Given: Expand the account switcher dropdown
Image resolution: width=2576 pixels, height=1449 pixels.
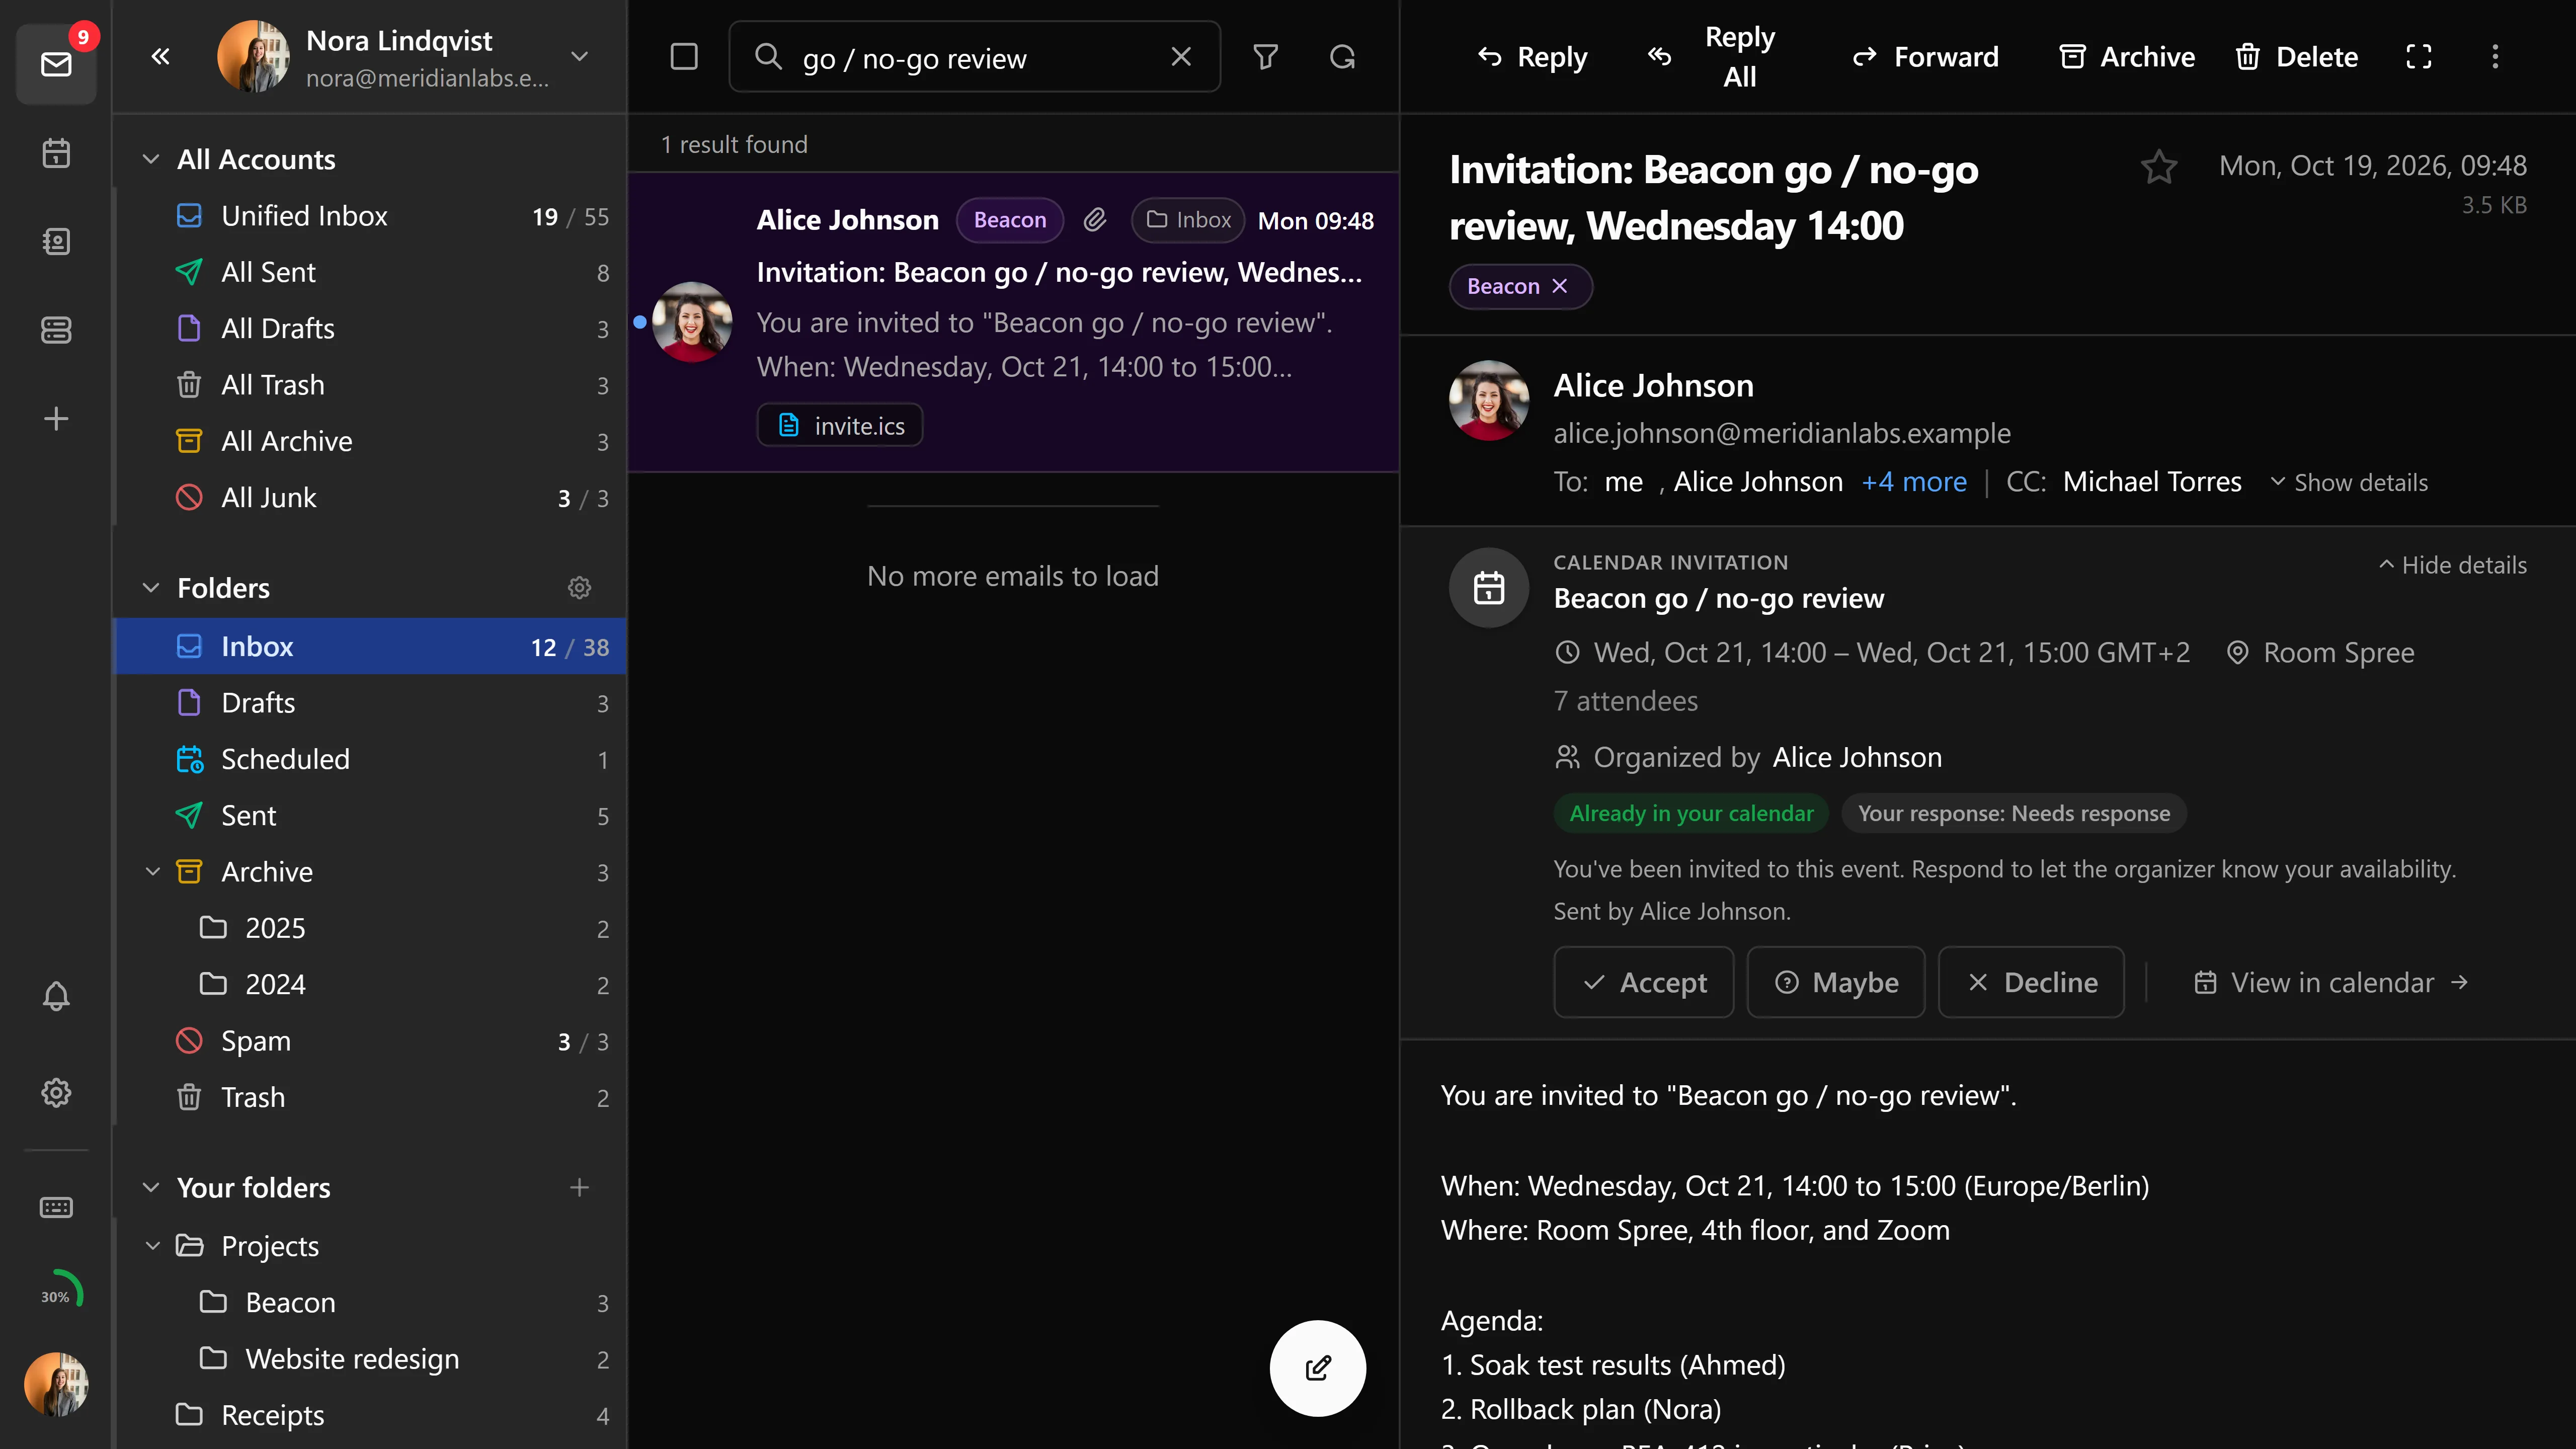Looking at the screenshot, I should coord(579,57).
